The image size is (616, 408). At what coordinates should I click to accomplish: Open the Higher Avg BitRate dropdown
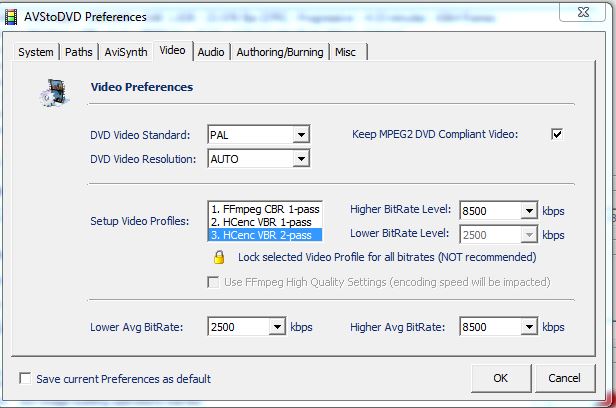tap(529, 327)
